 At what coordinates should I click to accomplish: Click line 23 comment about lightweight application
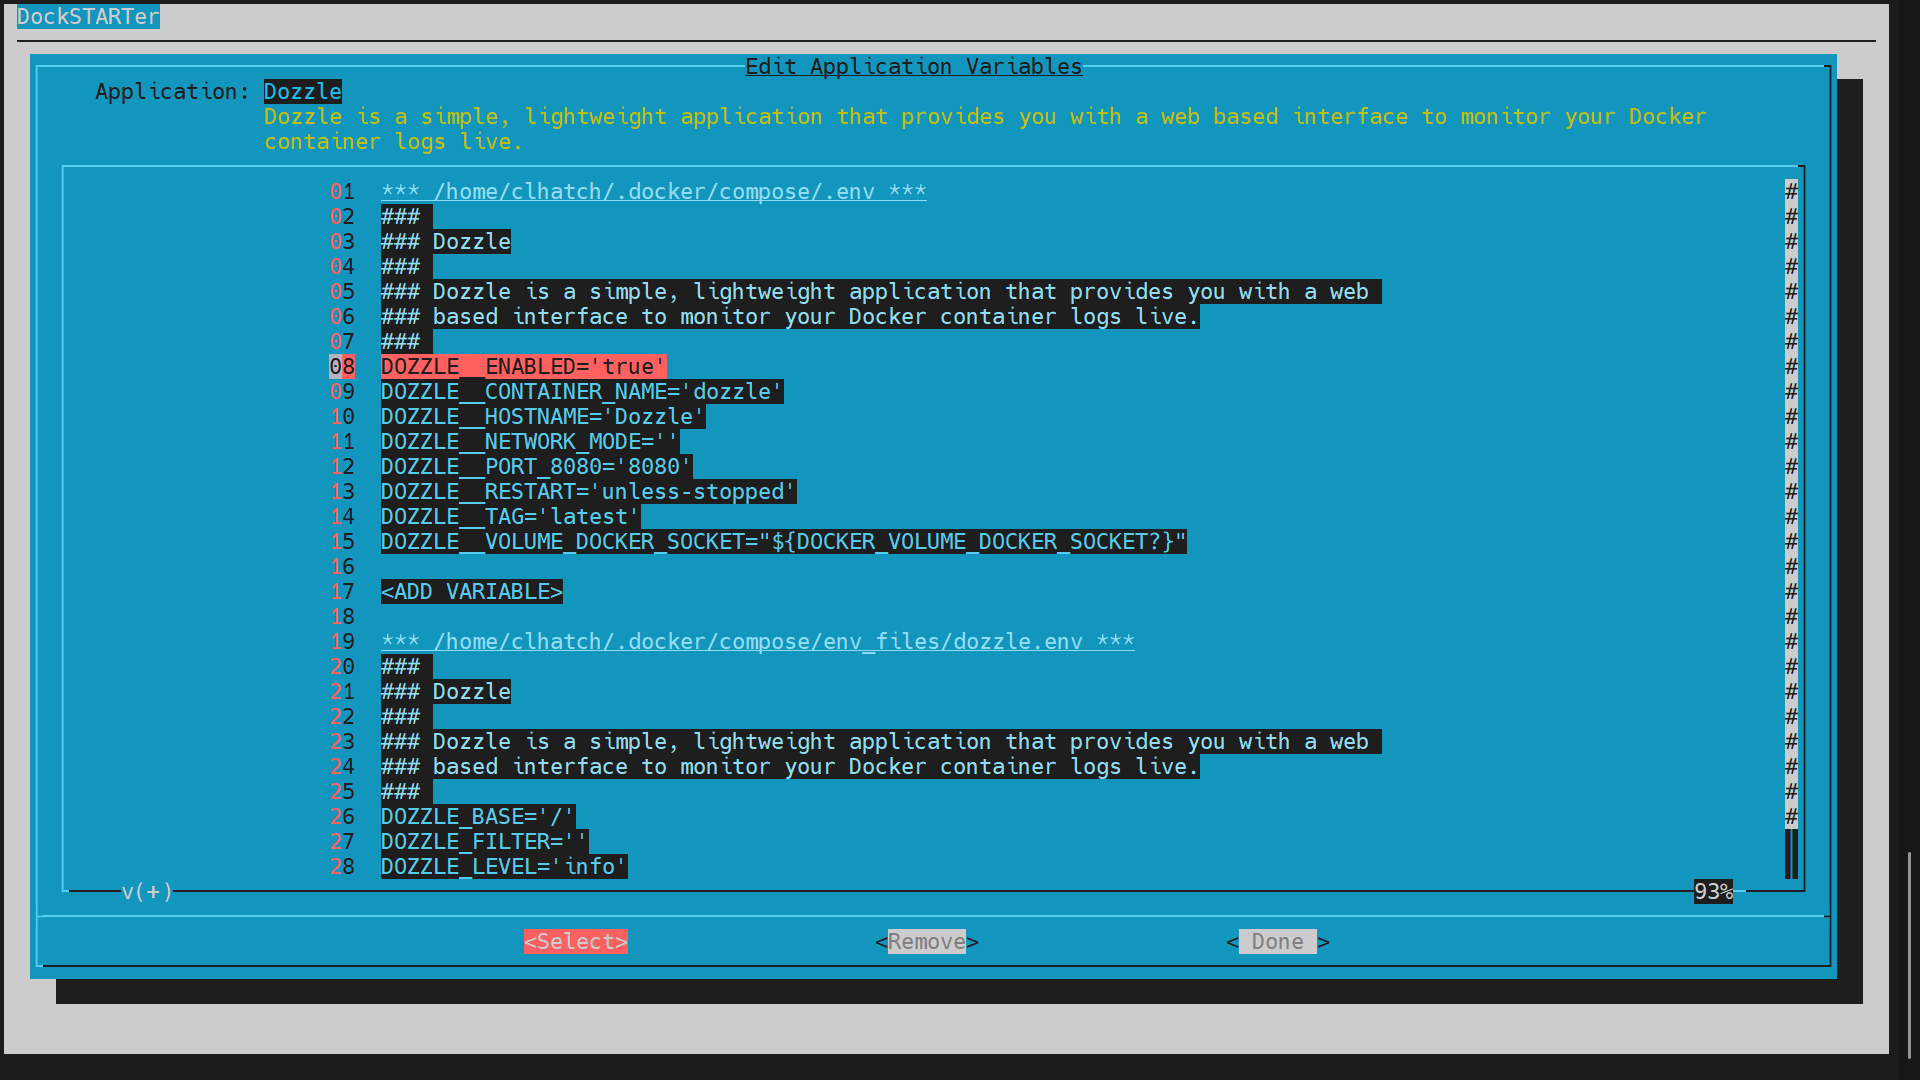[x=881, y=741]
